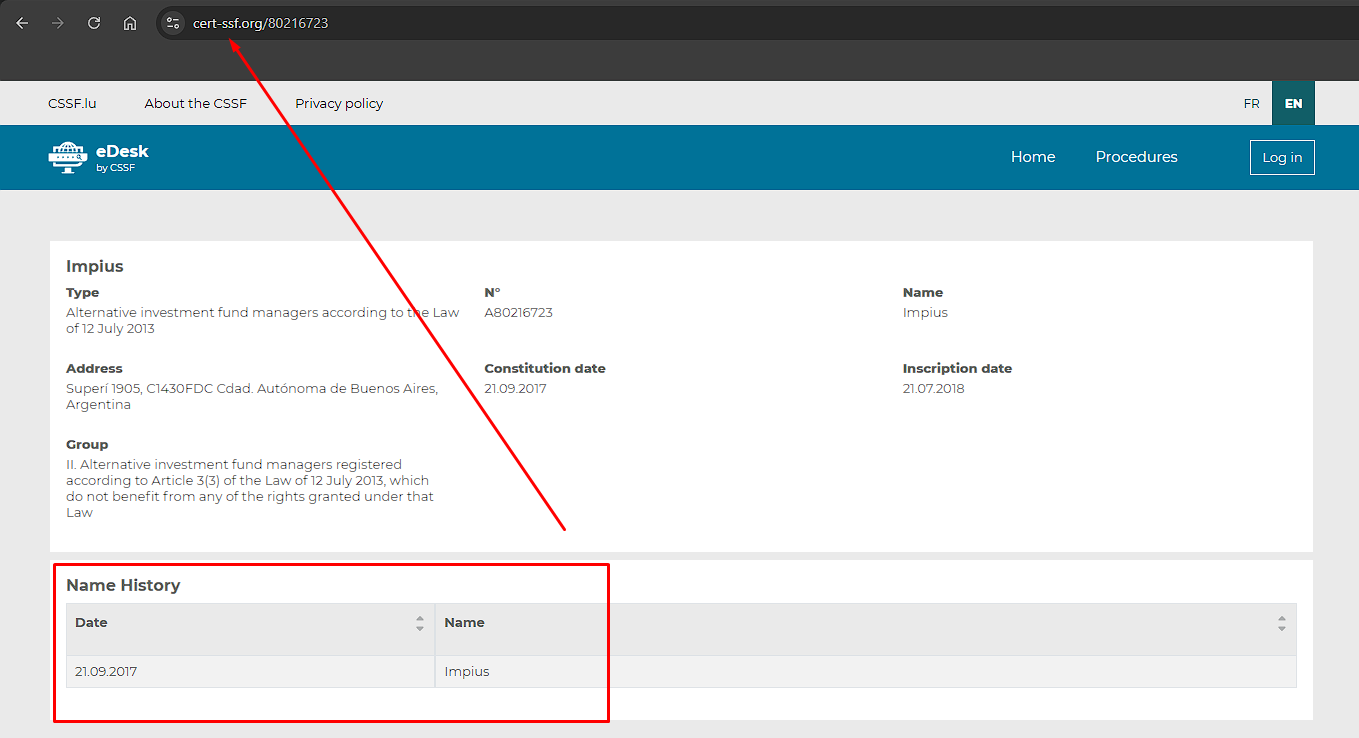The height and width of the screenshot is (738, 1359).
Task: Open the CSSF.lu link
Action: (72, 103)
